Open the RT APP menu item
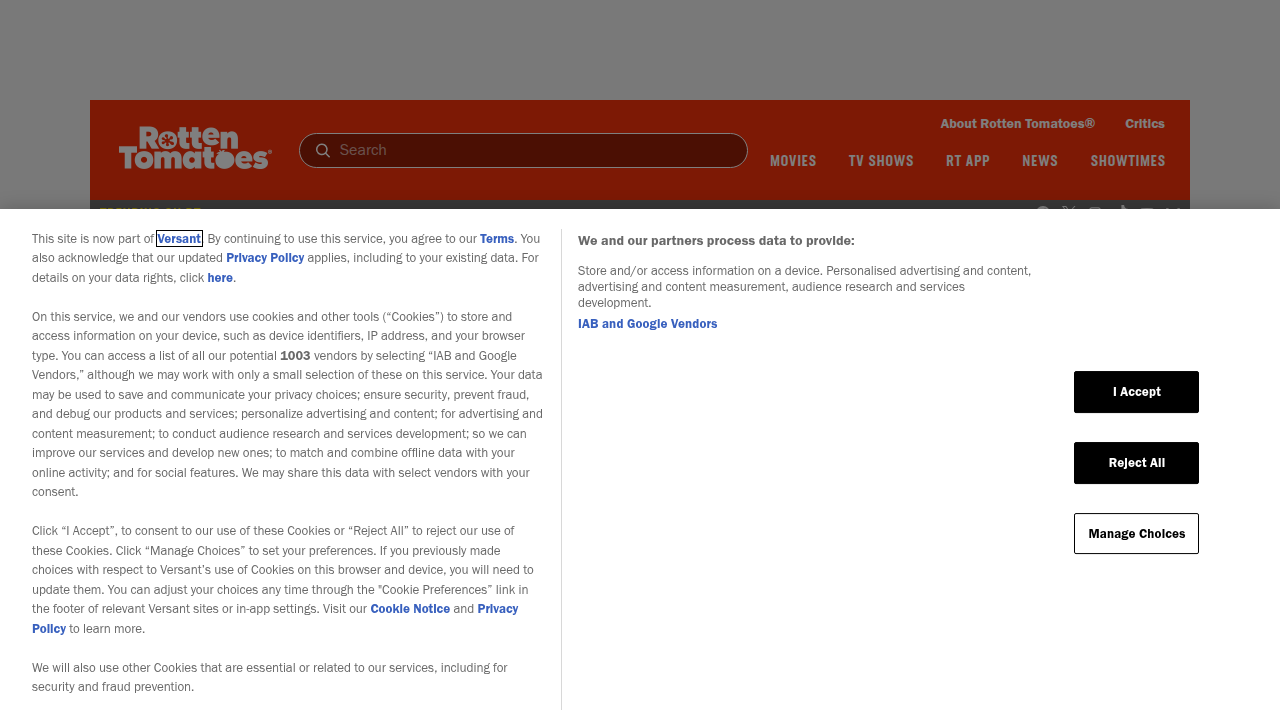This screenshot has width=1280, height=720. 968,161
